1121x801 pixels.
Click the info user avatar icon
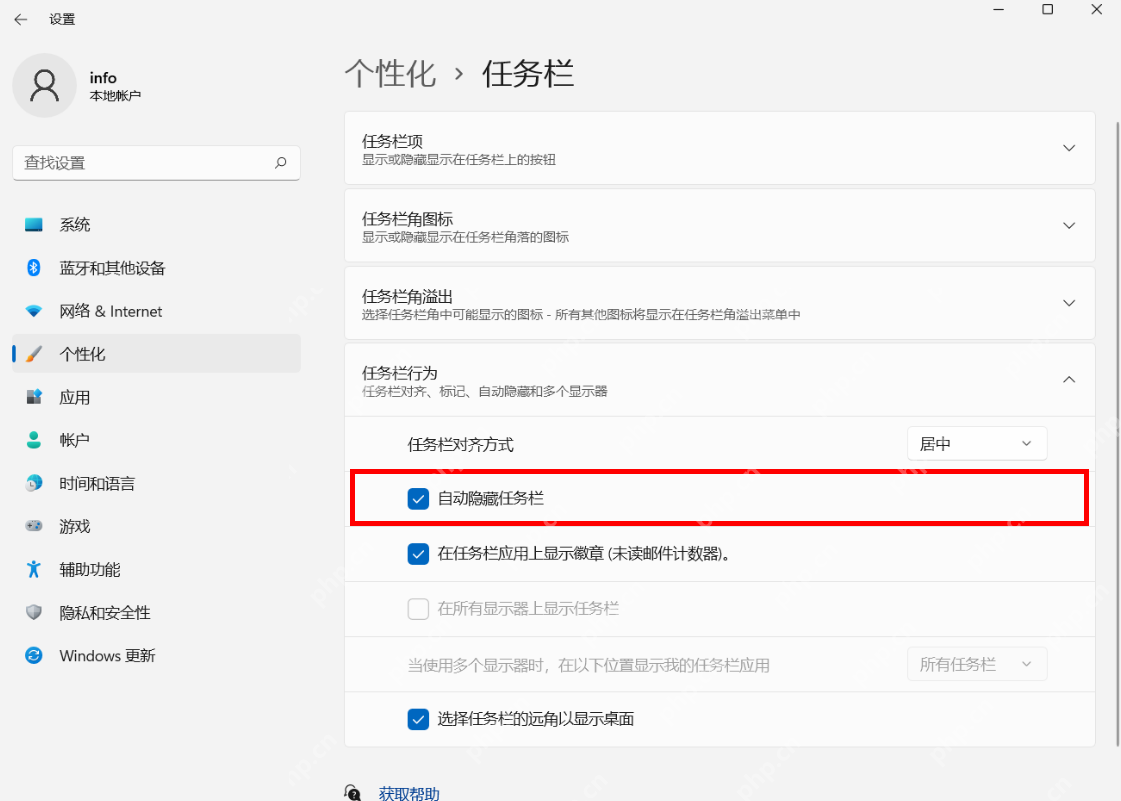tap(44, 85)
